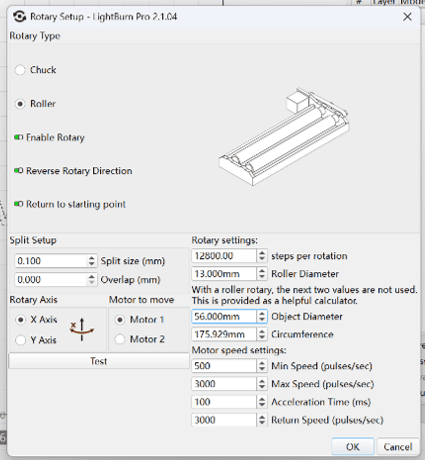Click the Overlap input field
The height and width of the screenshot is (460, 425).
51,279
